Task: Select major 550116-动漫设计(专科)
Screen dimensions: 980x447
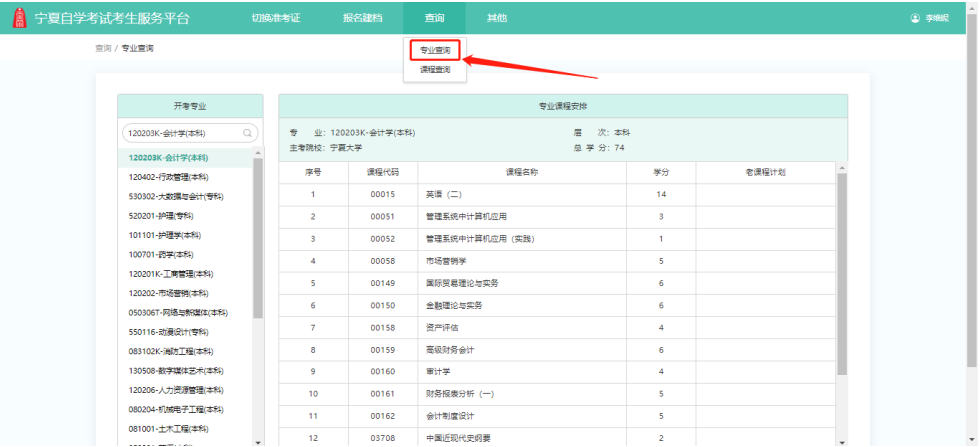Action: pyautogui.click(x=168, y=332)
